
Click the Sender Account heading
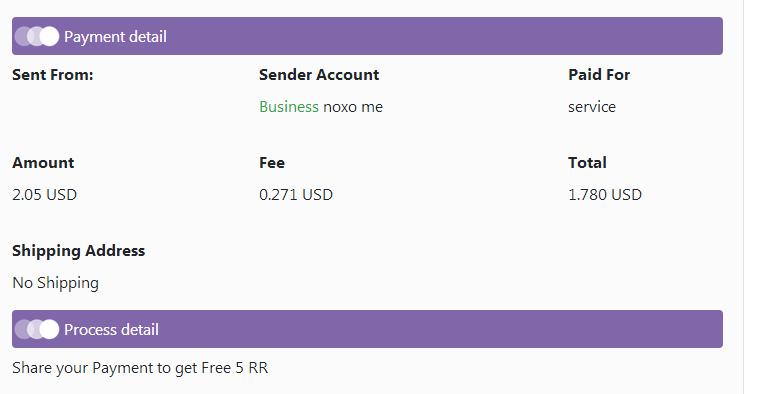(x=319, y=75)
